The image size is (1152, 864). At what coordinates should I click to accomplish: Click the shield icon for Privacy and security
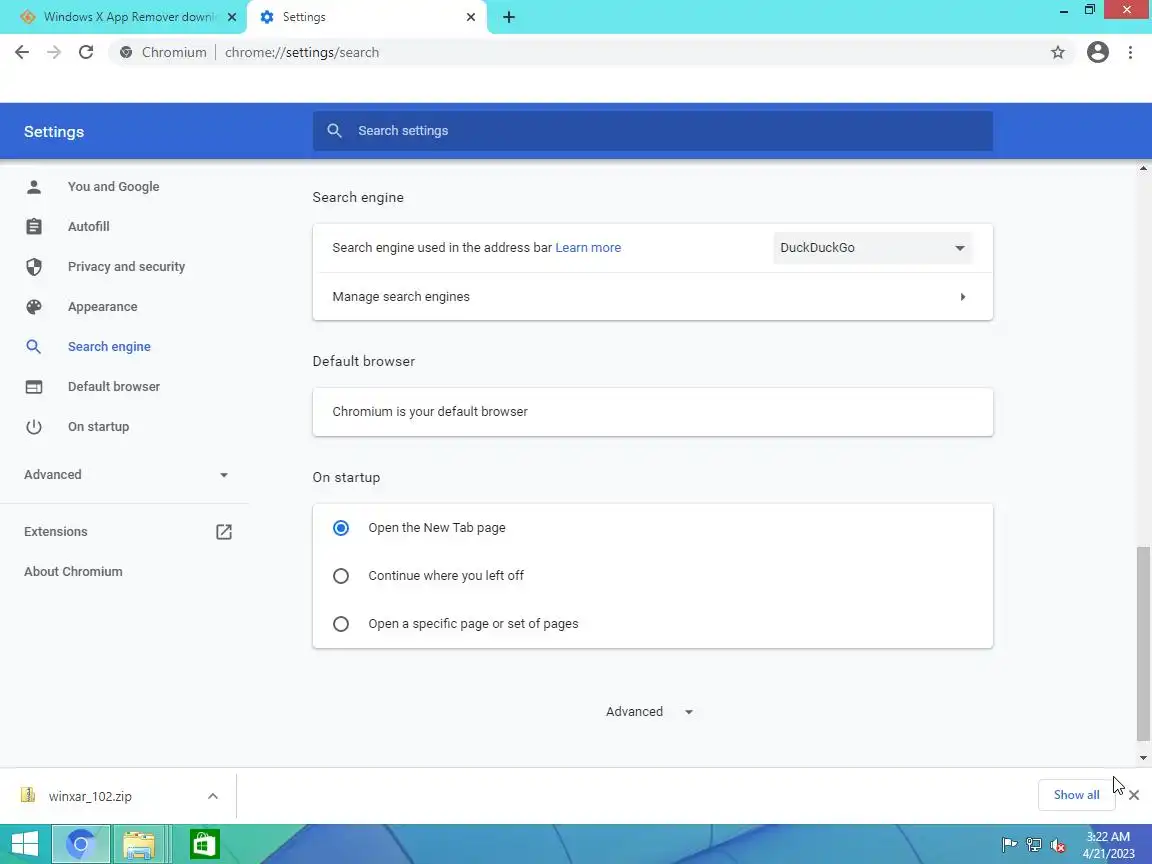[x=34, y=267]
